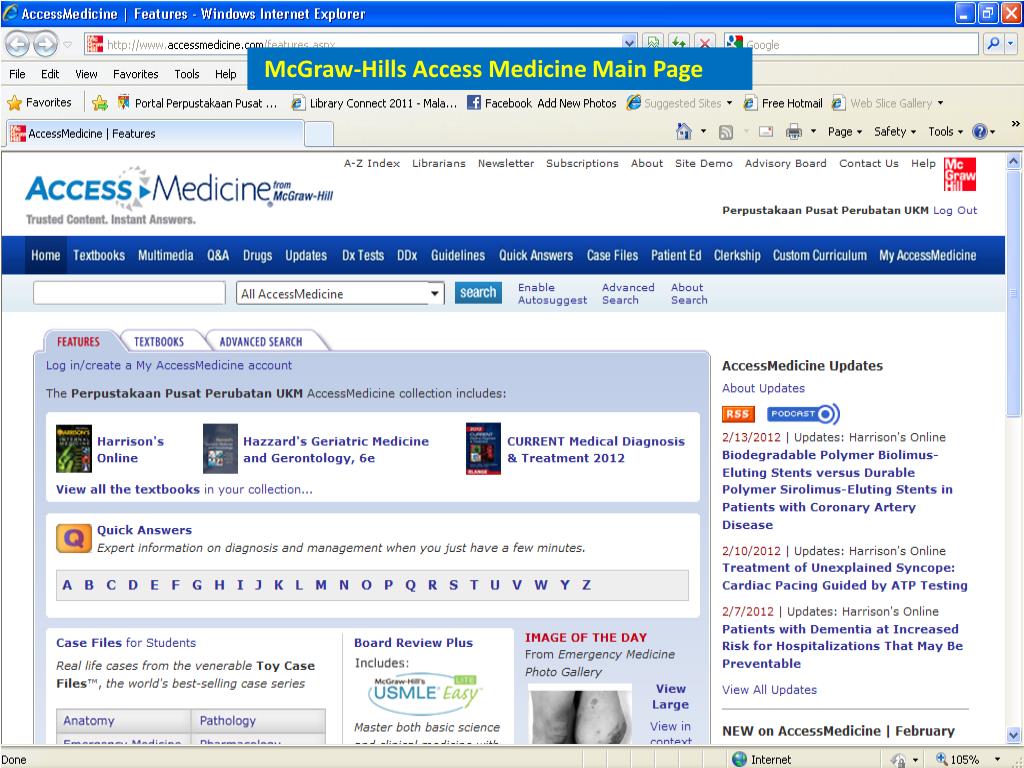Click the Enable Autosuggest link

pyautogui.click(x=552, y=294)
